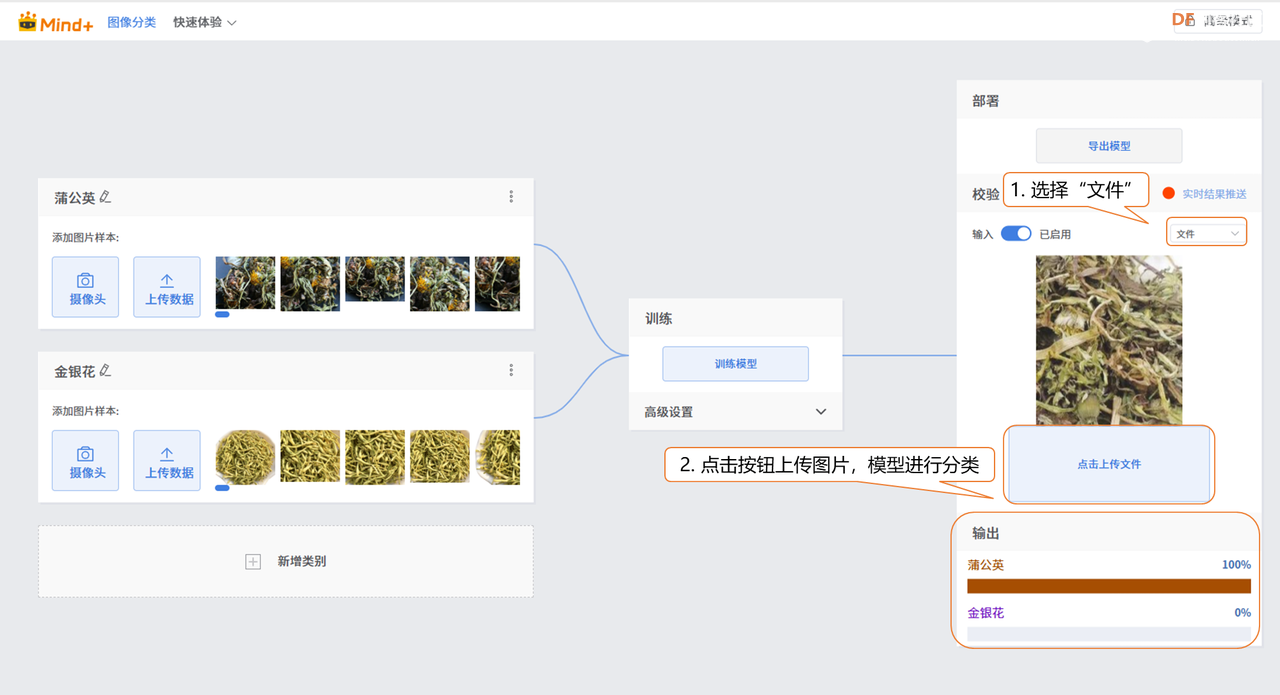
Task: Open the 快速体验 dropdown menu
Action: (x=204, y=22)
